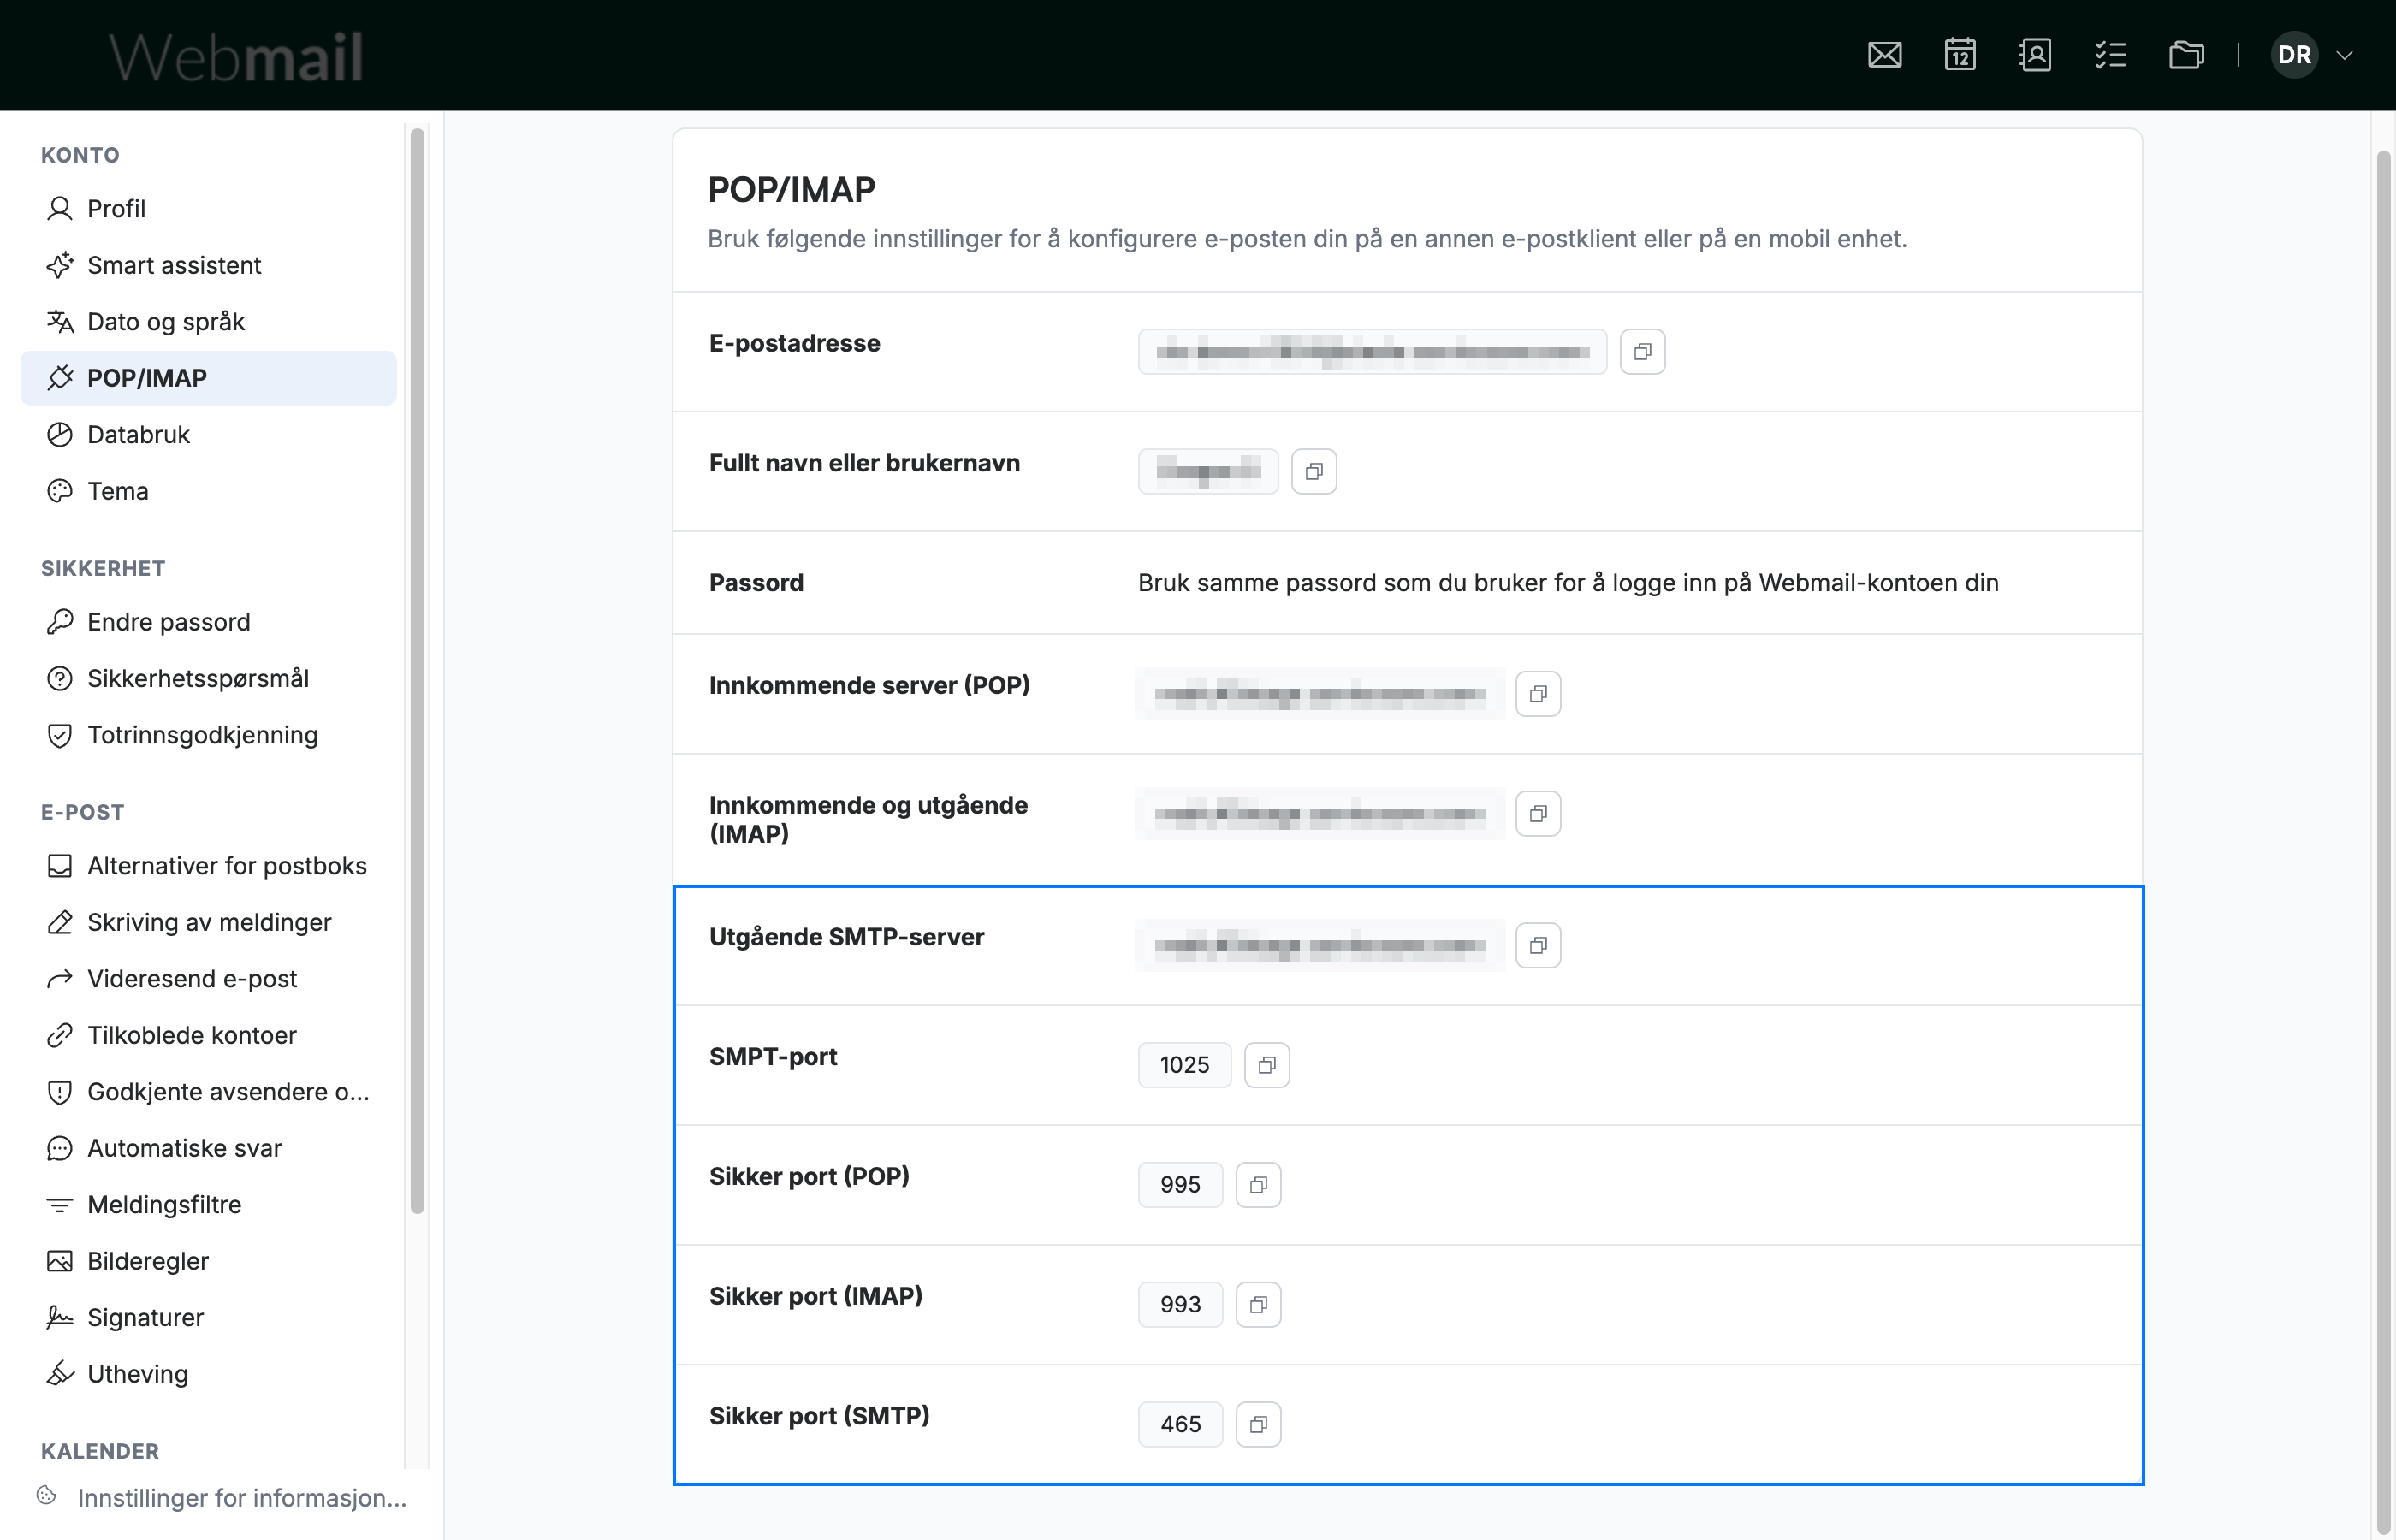Click the KALENDER section header
This screenshot has width=2396, height=1540.
pyautogui.click(x=100, y=1451)
